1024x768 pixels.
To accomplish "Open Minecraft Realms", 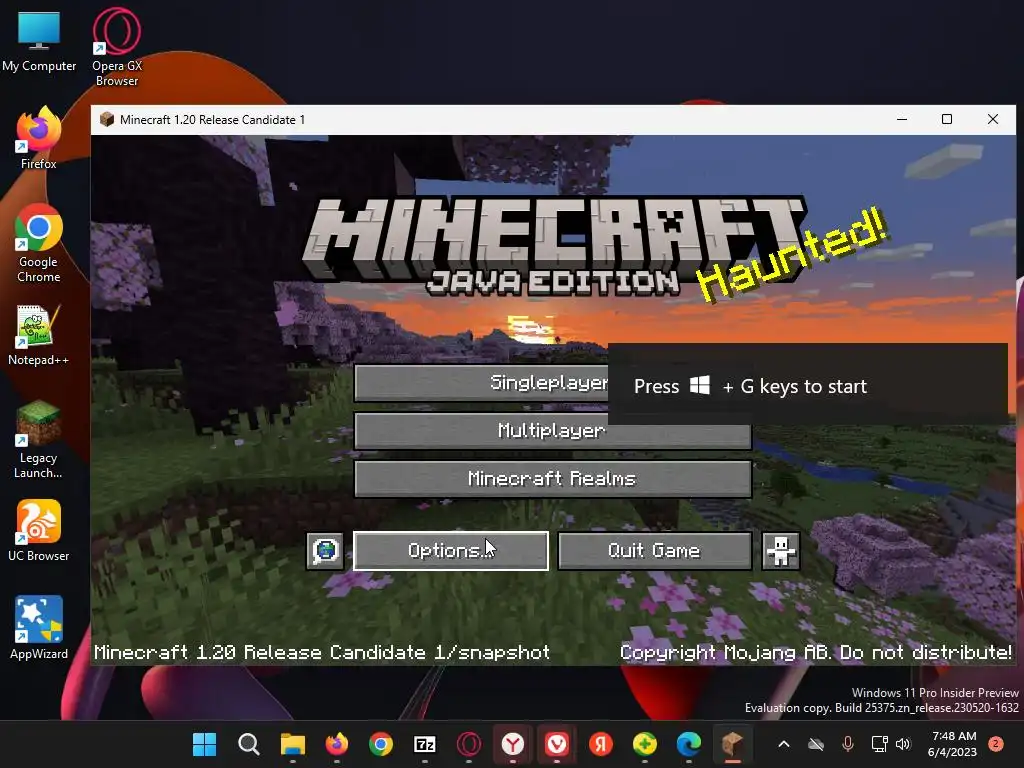I will tap(552, 479).
